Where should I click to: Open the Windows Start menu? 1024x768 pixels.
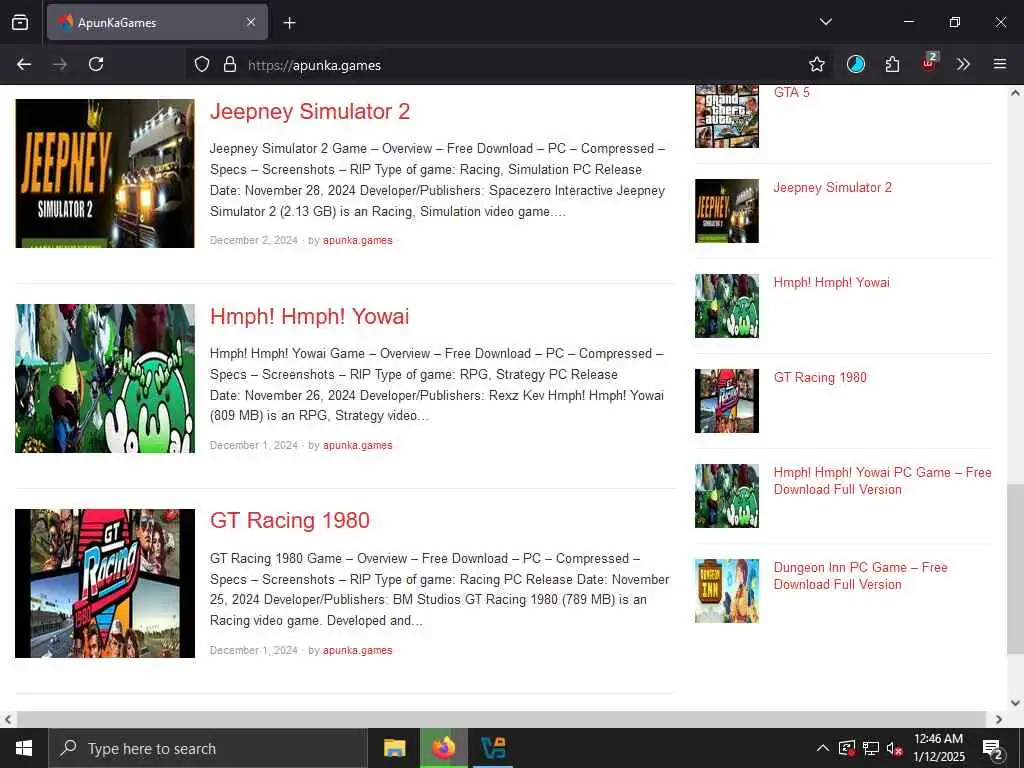click(x=24, y=748)
